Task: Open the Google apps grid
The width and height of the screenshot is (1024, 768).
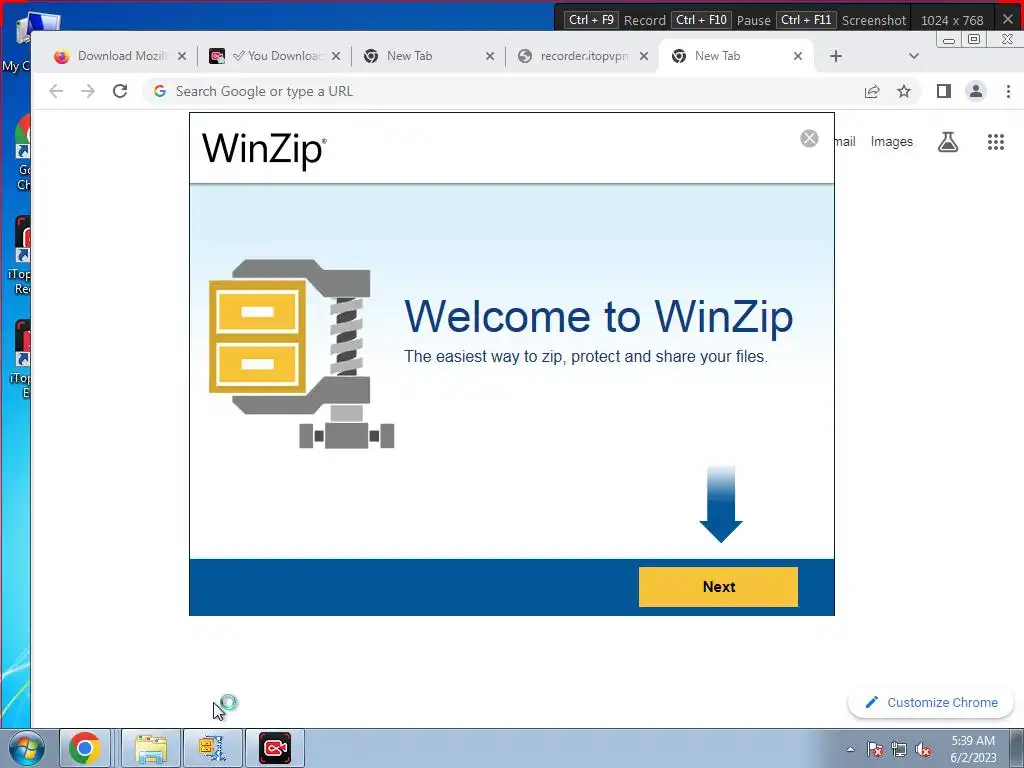Action: tap(995, 142)
